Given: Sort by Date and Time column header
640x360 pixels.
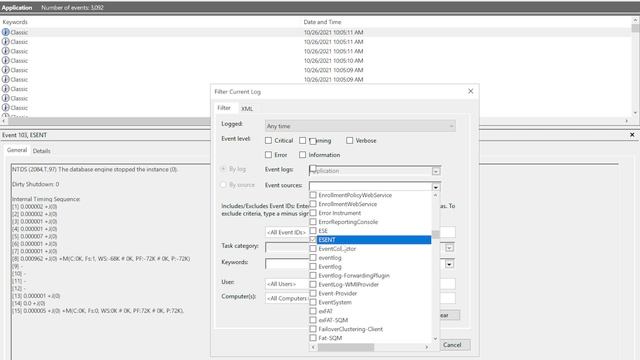Looking at the screenshot, I should click(322, 22).
